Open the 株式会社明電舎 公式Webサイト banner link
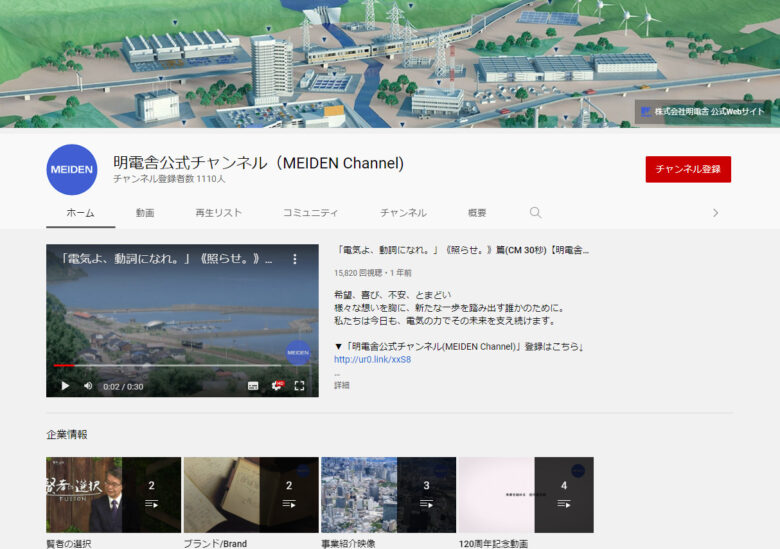This screenshot has width=780, height=549. pos(703,112)
